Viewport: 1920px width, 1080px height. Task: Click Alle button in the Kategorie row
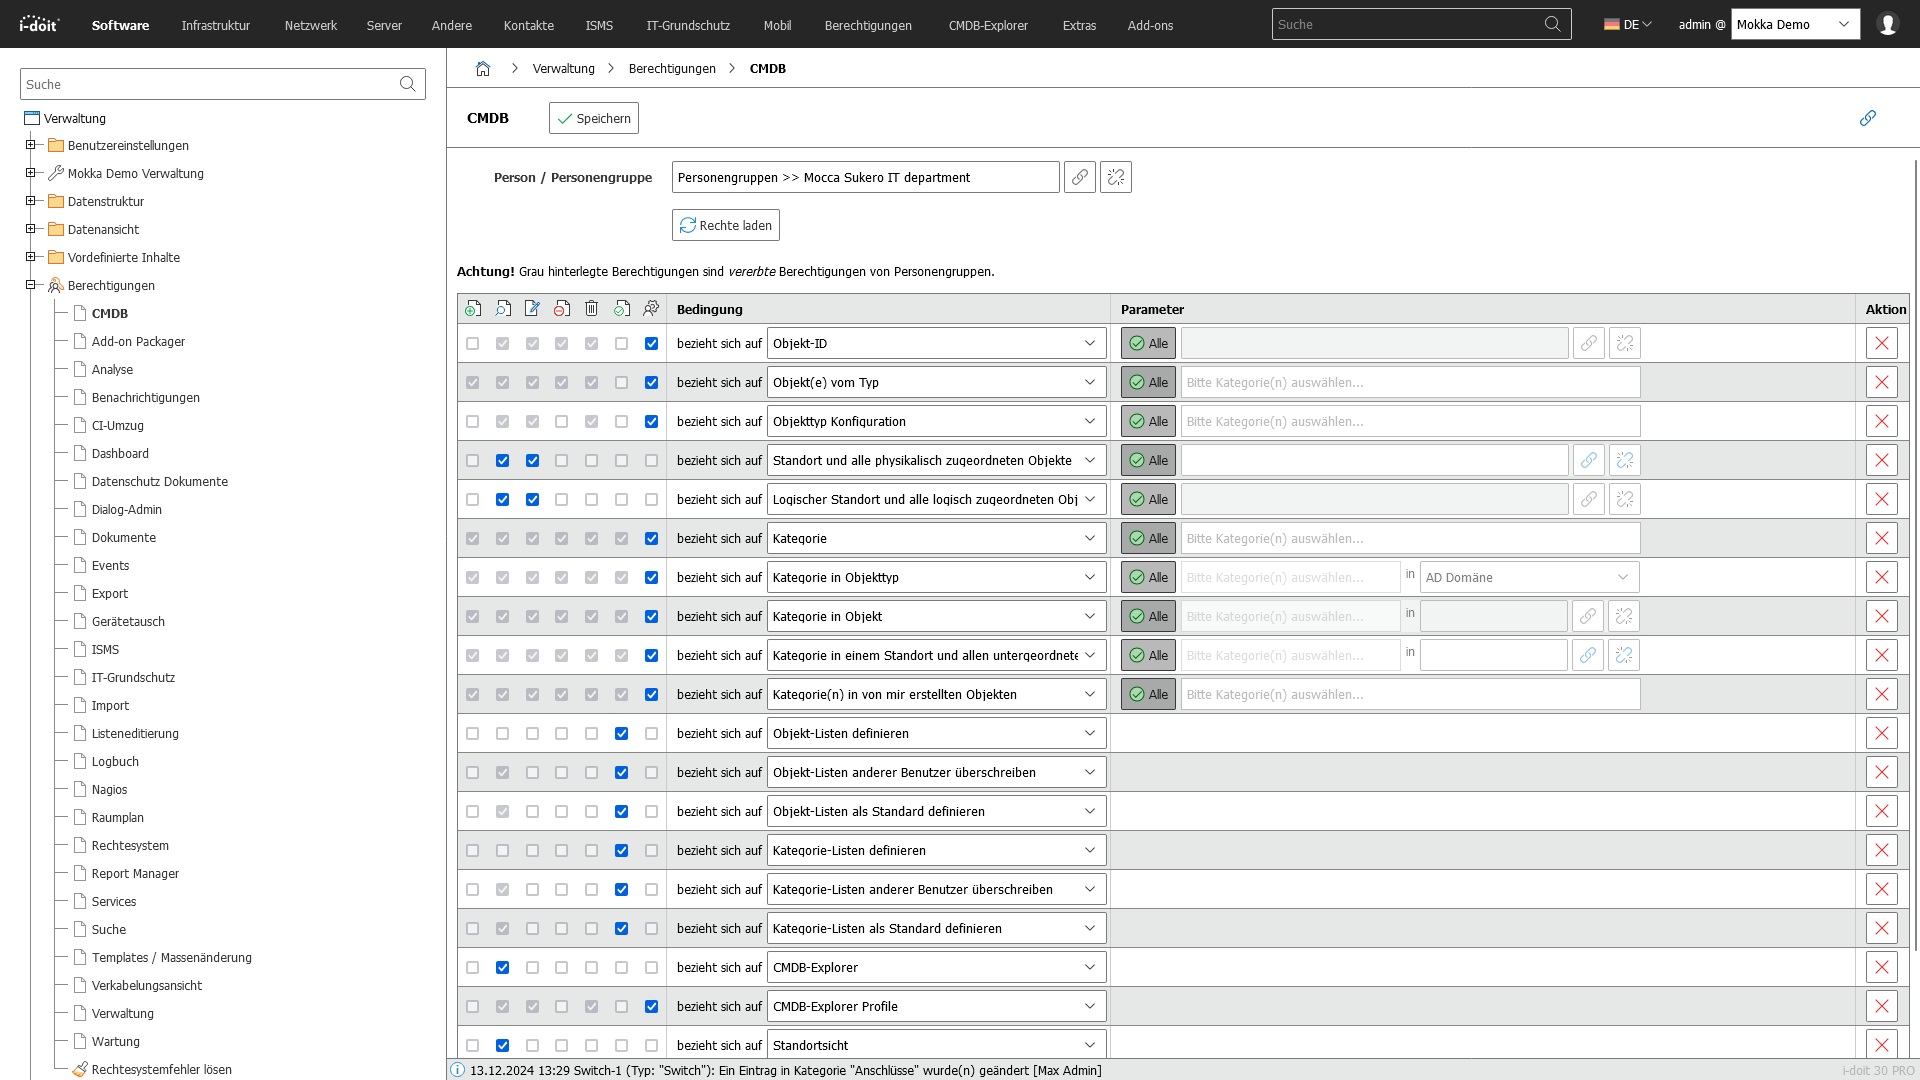(x=1148, y=538)
